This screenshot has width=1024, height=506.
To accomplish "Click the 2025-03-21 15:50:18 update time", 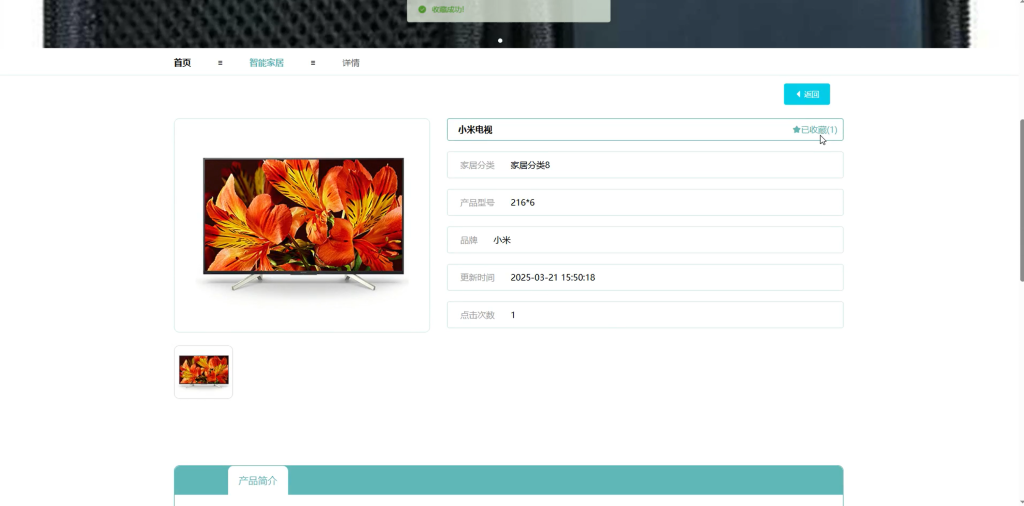I will pos(552,277).
